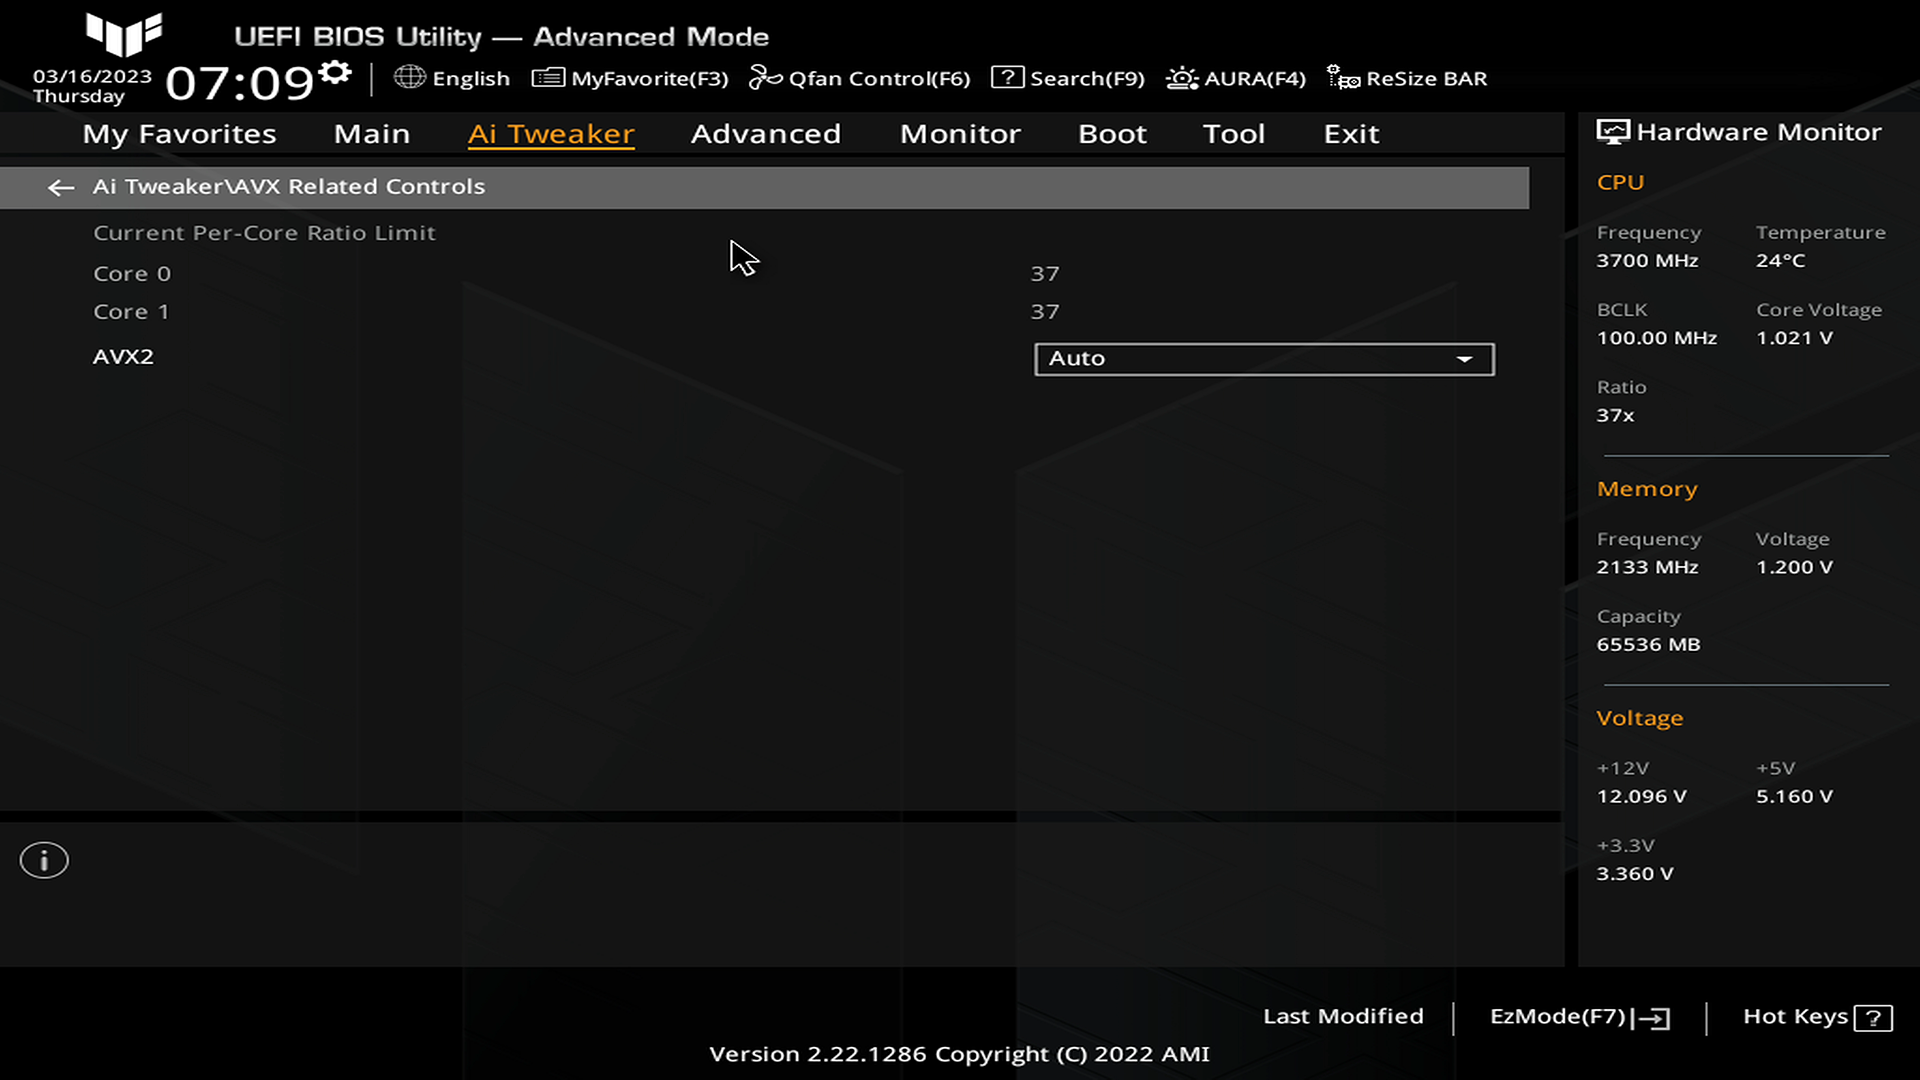1920x1080 pixels.
Task: Switch to the Advanced tab
Action: [765, 134]
